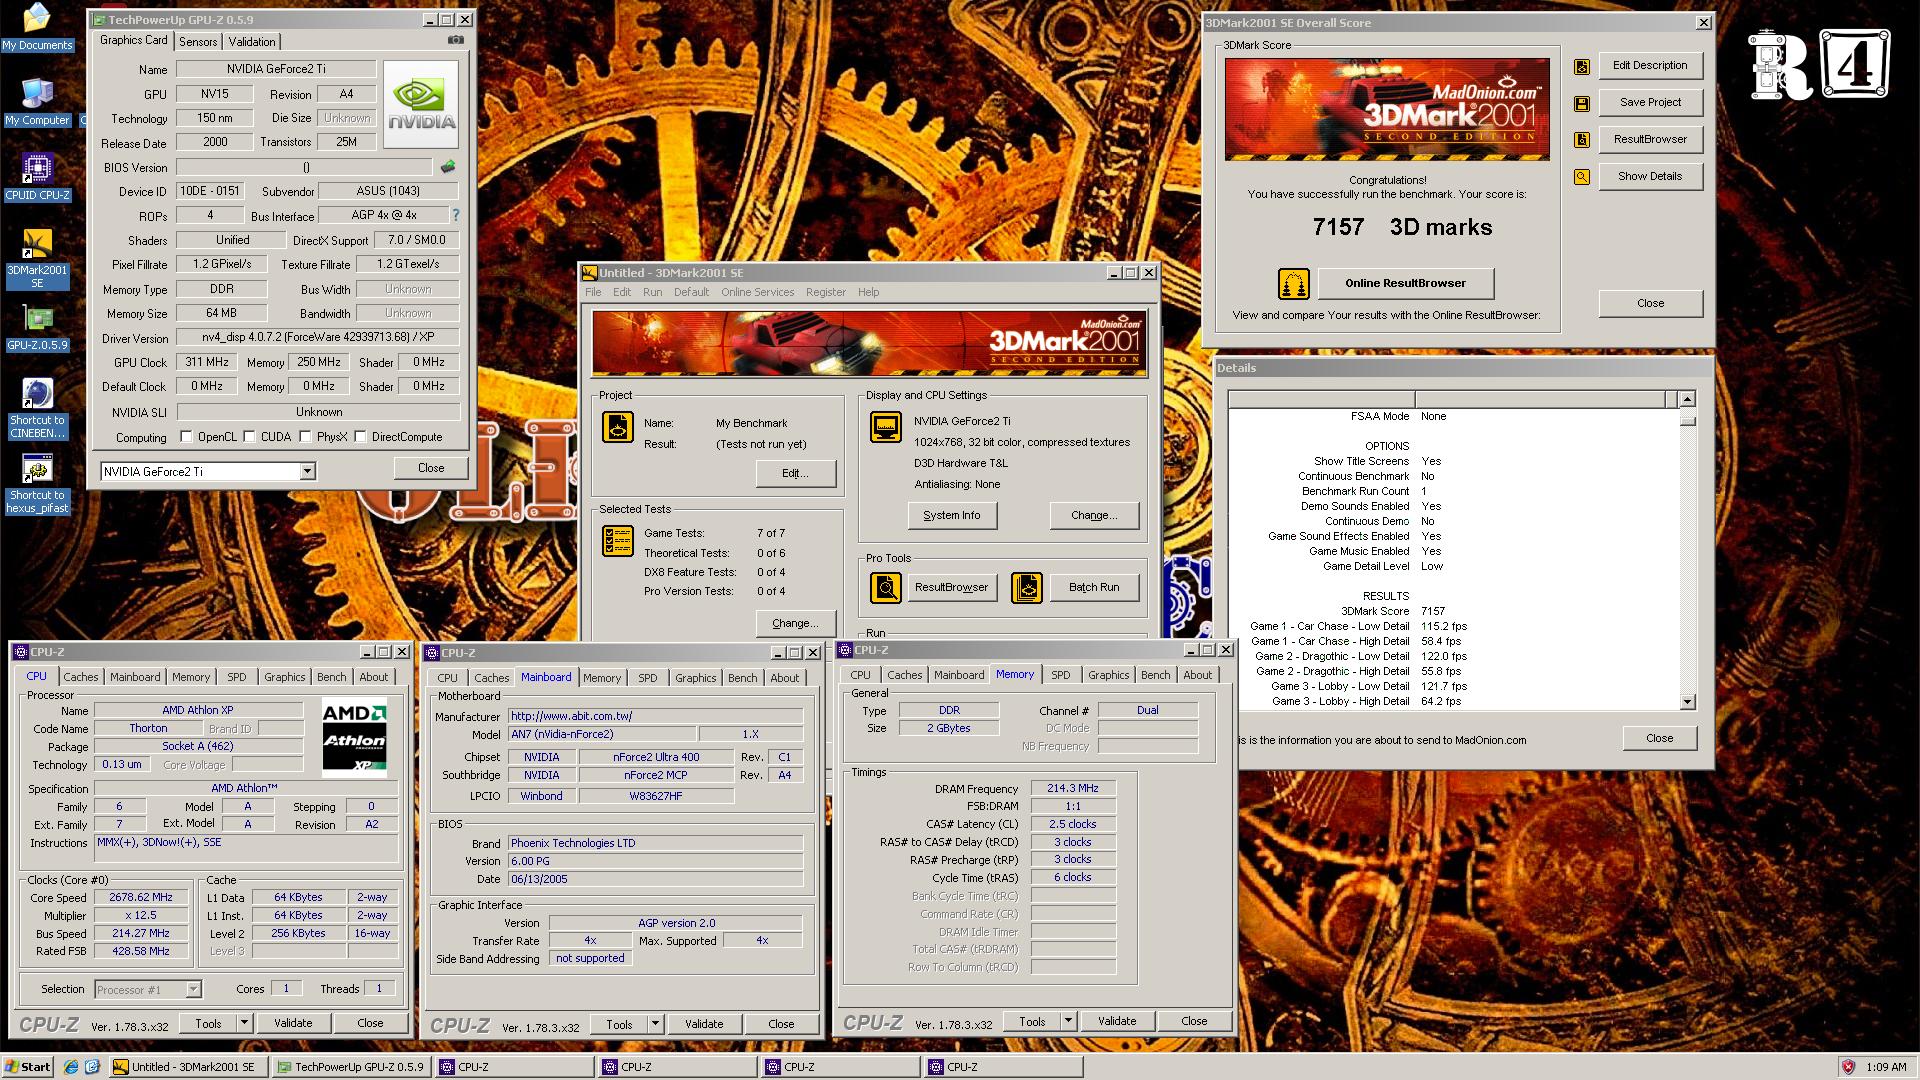
Task: Open My Documents desktop icon
Action: [37, 26]
